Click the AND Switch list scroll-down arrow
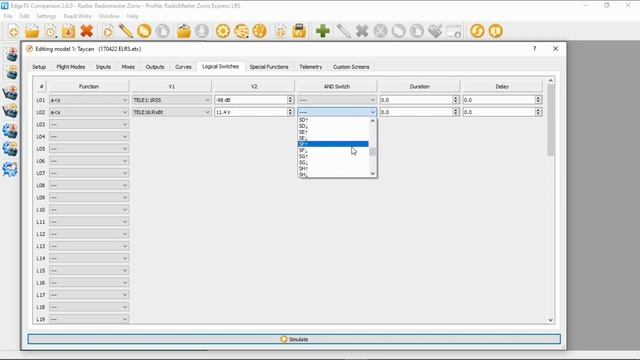 point(372,173)
